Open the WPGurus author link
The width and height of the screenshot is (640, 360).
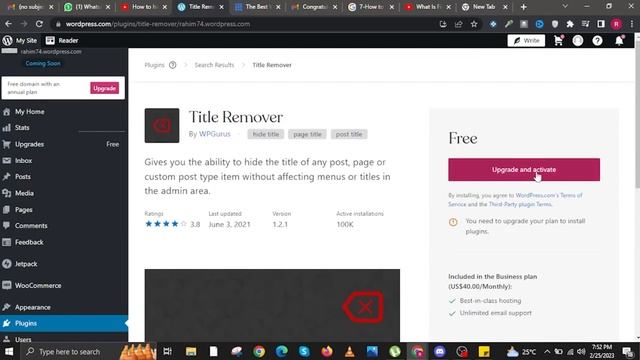coord(215,134)
